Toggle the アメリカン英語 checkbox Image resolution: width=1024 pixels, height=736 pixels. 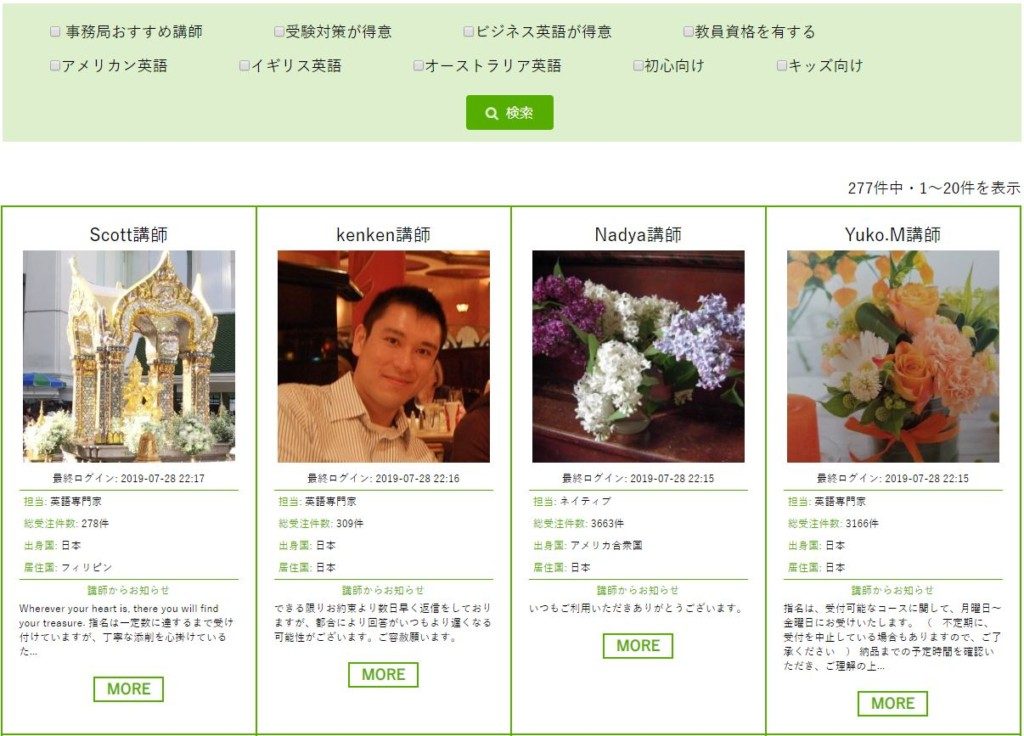55,65
